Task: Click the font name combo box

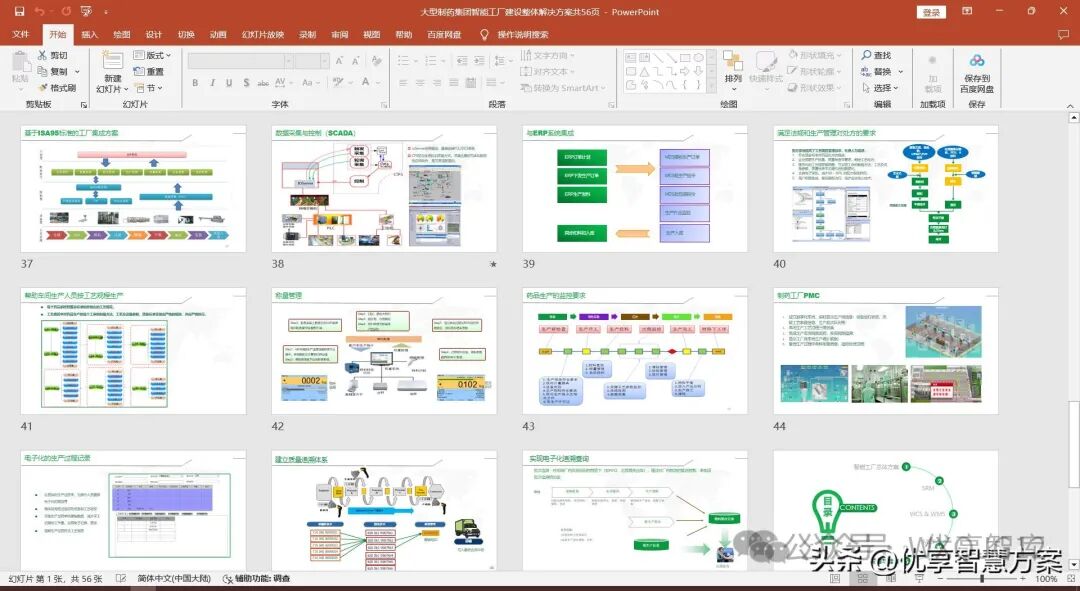Action: tap(240, 61)
